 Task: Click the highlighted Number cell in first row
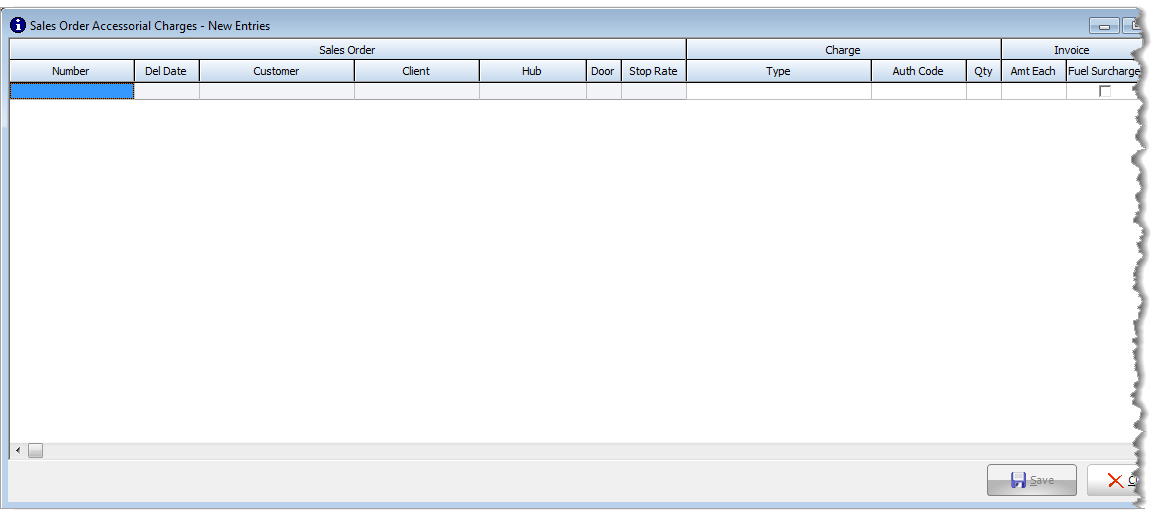pos(72,91)
